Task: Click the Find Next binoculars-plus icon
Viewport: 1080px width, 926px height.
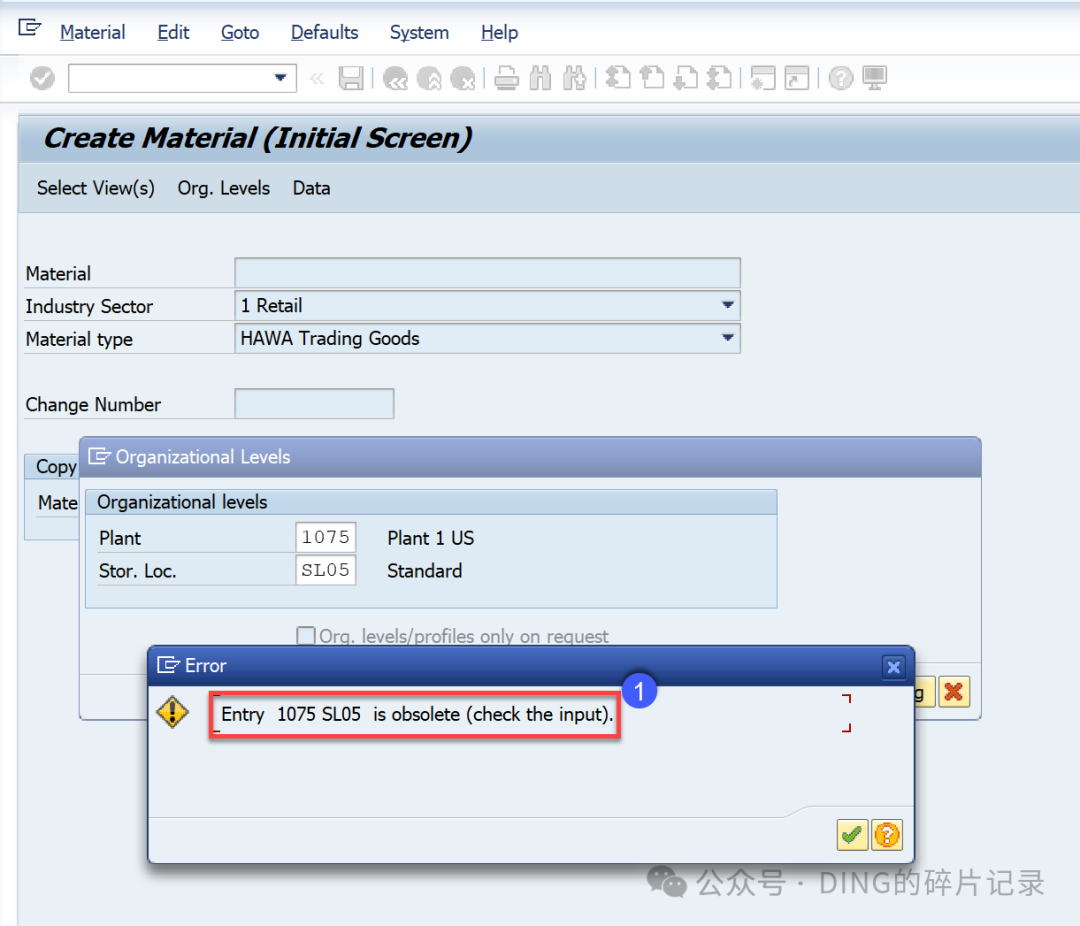Action: point(574,78)
